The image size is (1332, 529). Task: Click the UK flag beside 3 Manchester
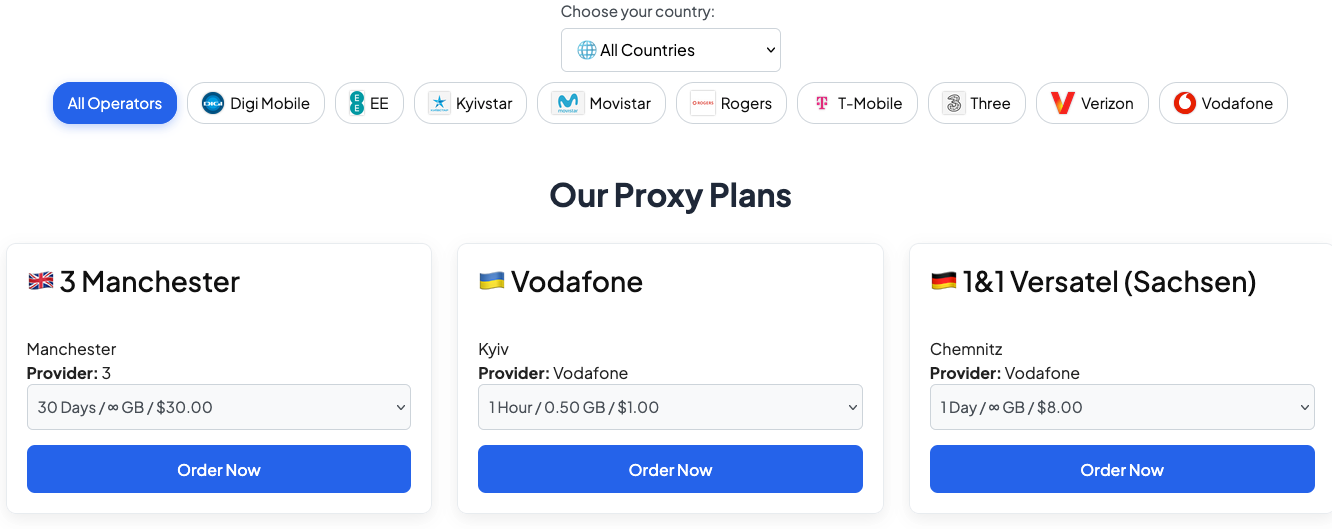click(x=41, y=281)
